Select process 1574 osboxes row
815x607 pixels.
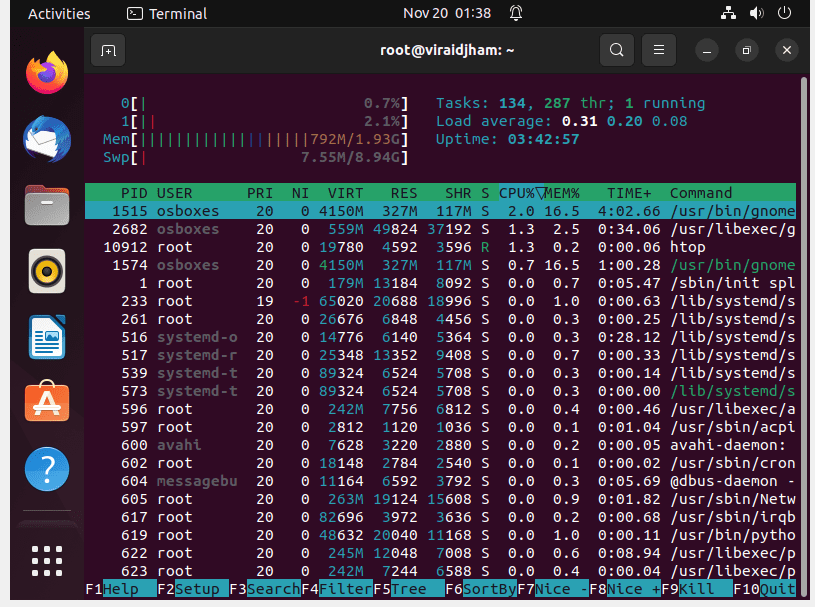coord(440,265)
